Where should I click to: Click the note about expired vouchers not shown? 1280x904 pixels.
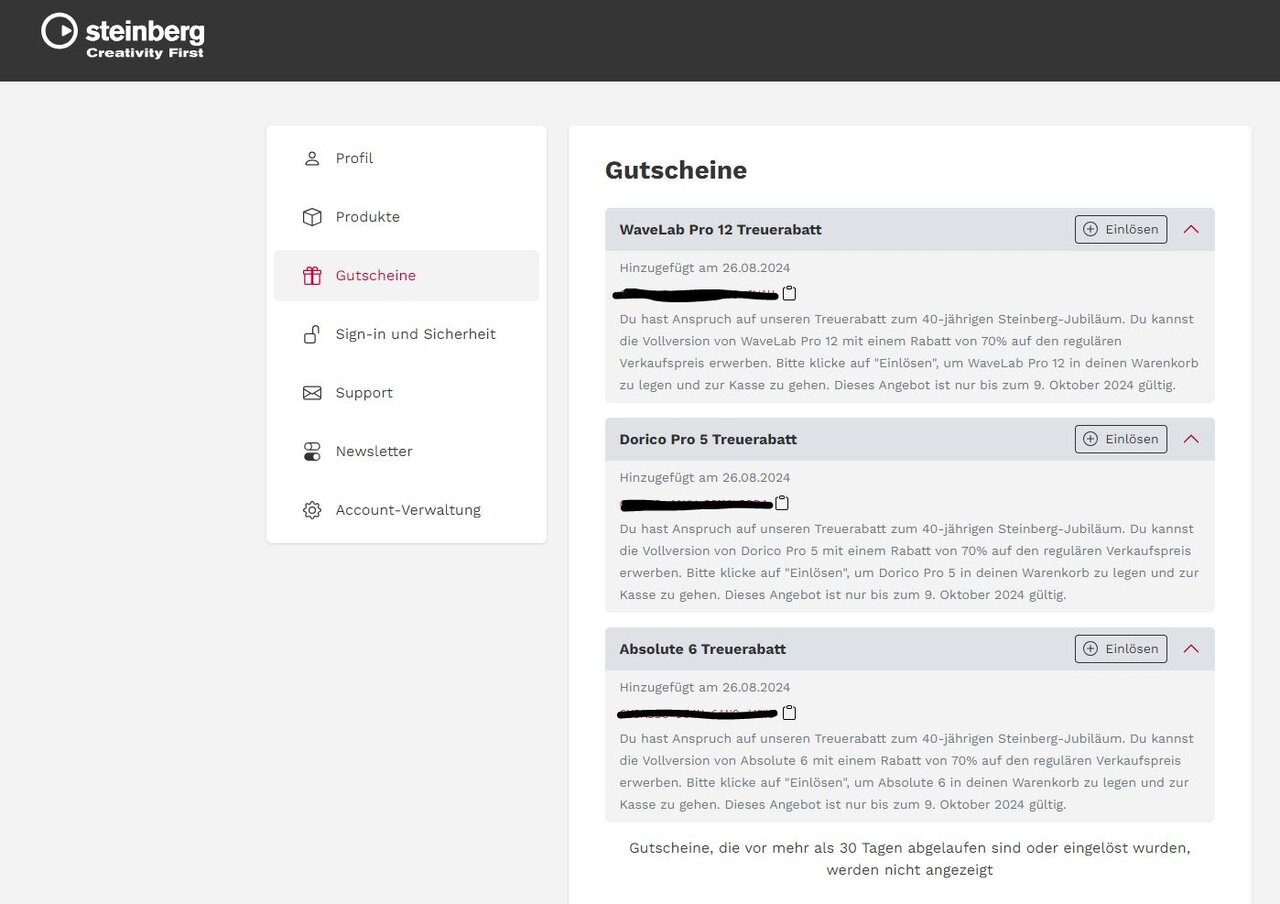[x=910, y=859]
